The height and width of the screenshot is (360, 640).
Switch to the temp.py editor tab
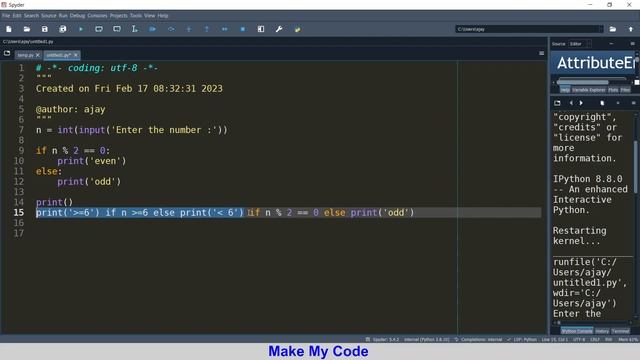pos(25,55)
